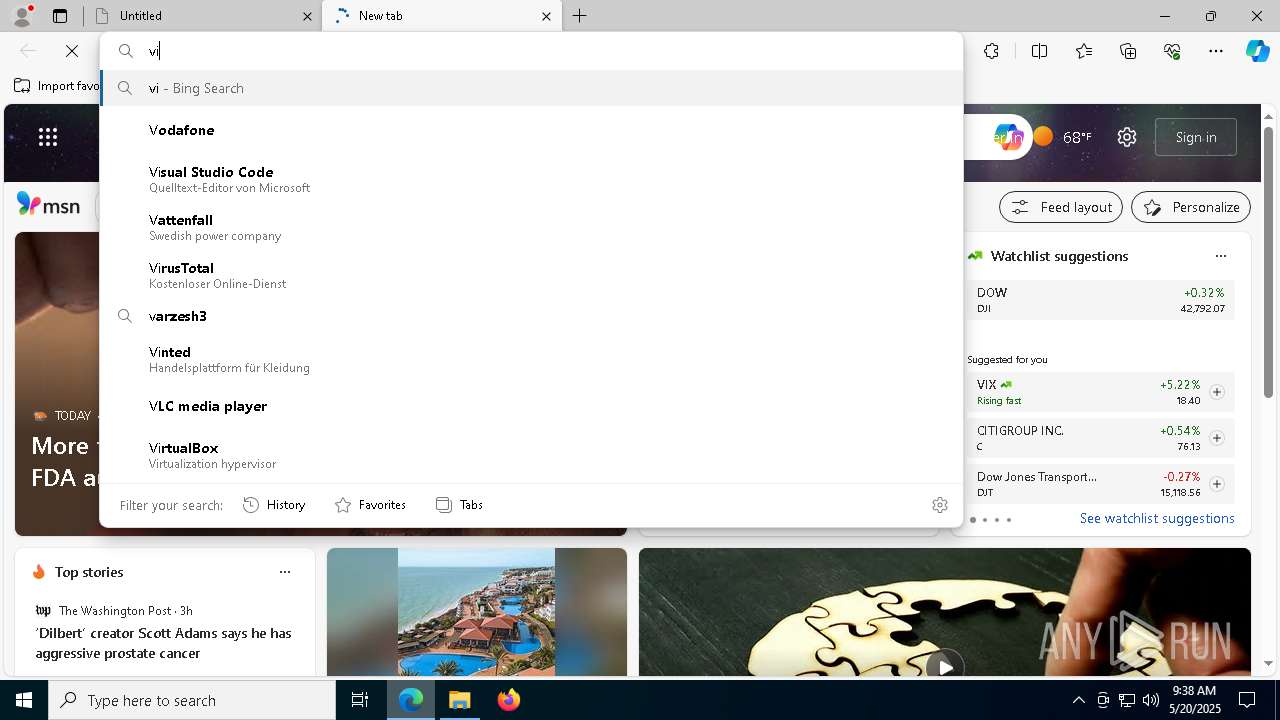
Task: Open the msn logo link
Action: pos(48,205)
